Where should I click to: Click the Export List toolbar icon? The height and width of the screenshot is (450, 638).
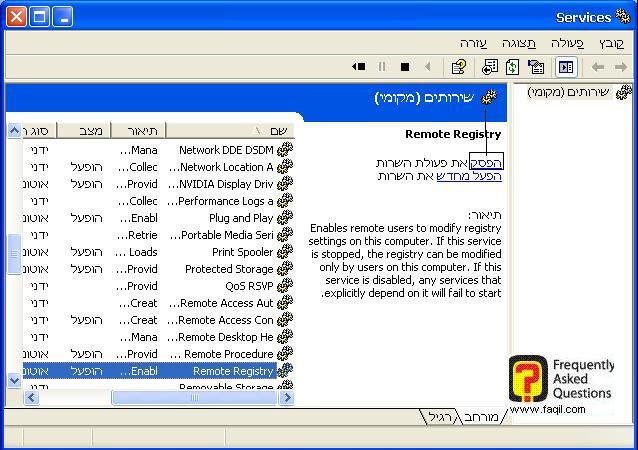click(489, 67)
